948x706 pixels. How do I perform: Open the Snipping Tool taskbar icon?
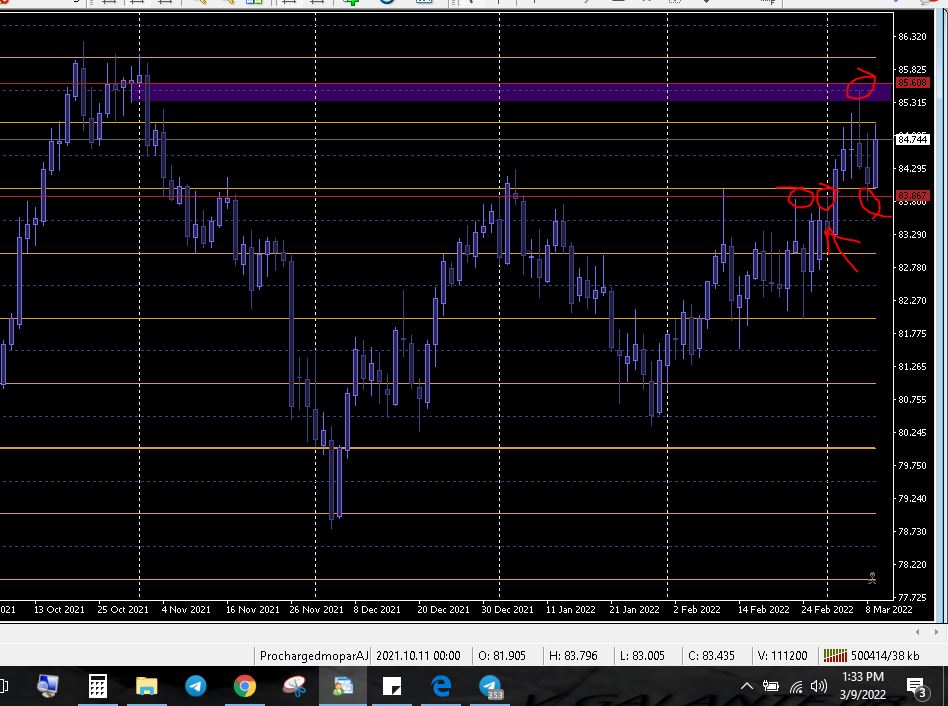coord(294,686)
